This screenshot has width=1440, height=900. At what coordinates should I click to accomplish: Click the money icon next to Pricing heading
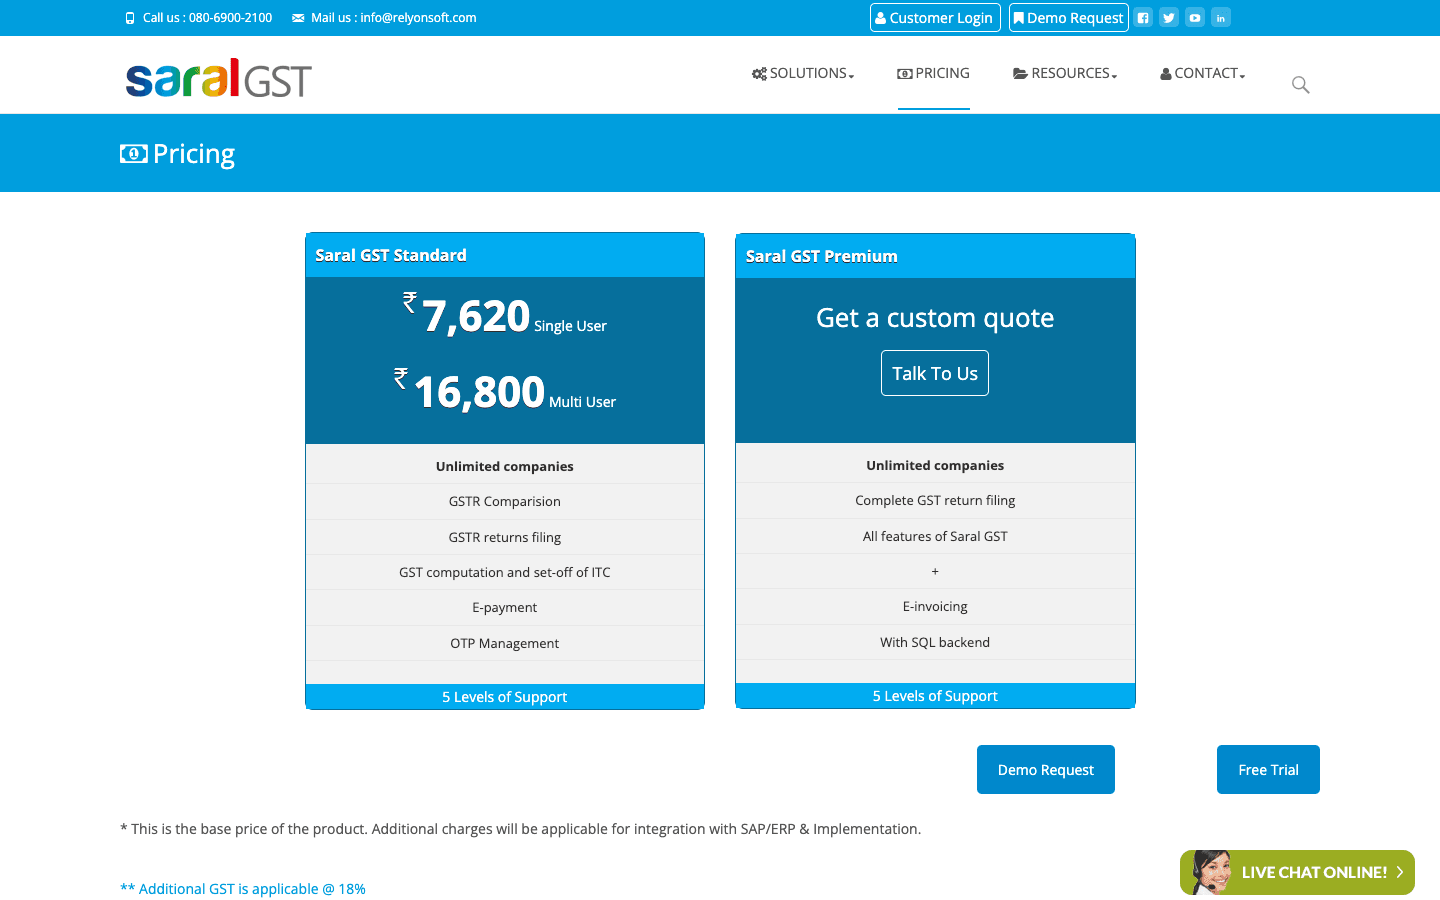[134, 154]
